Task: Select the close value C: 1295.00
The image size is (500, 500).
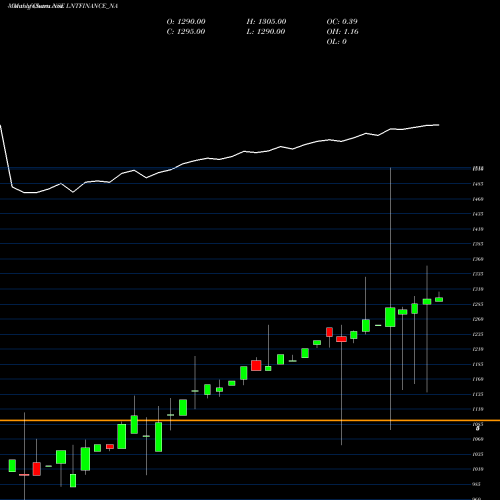Action: coord(186,32)
